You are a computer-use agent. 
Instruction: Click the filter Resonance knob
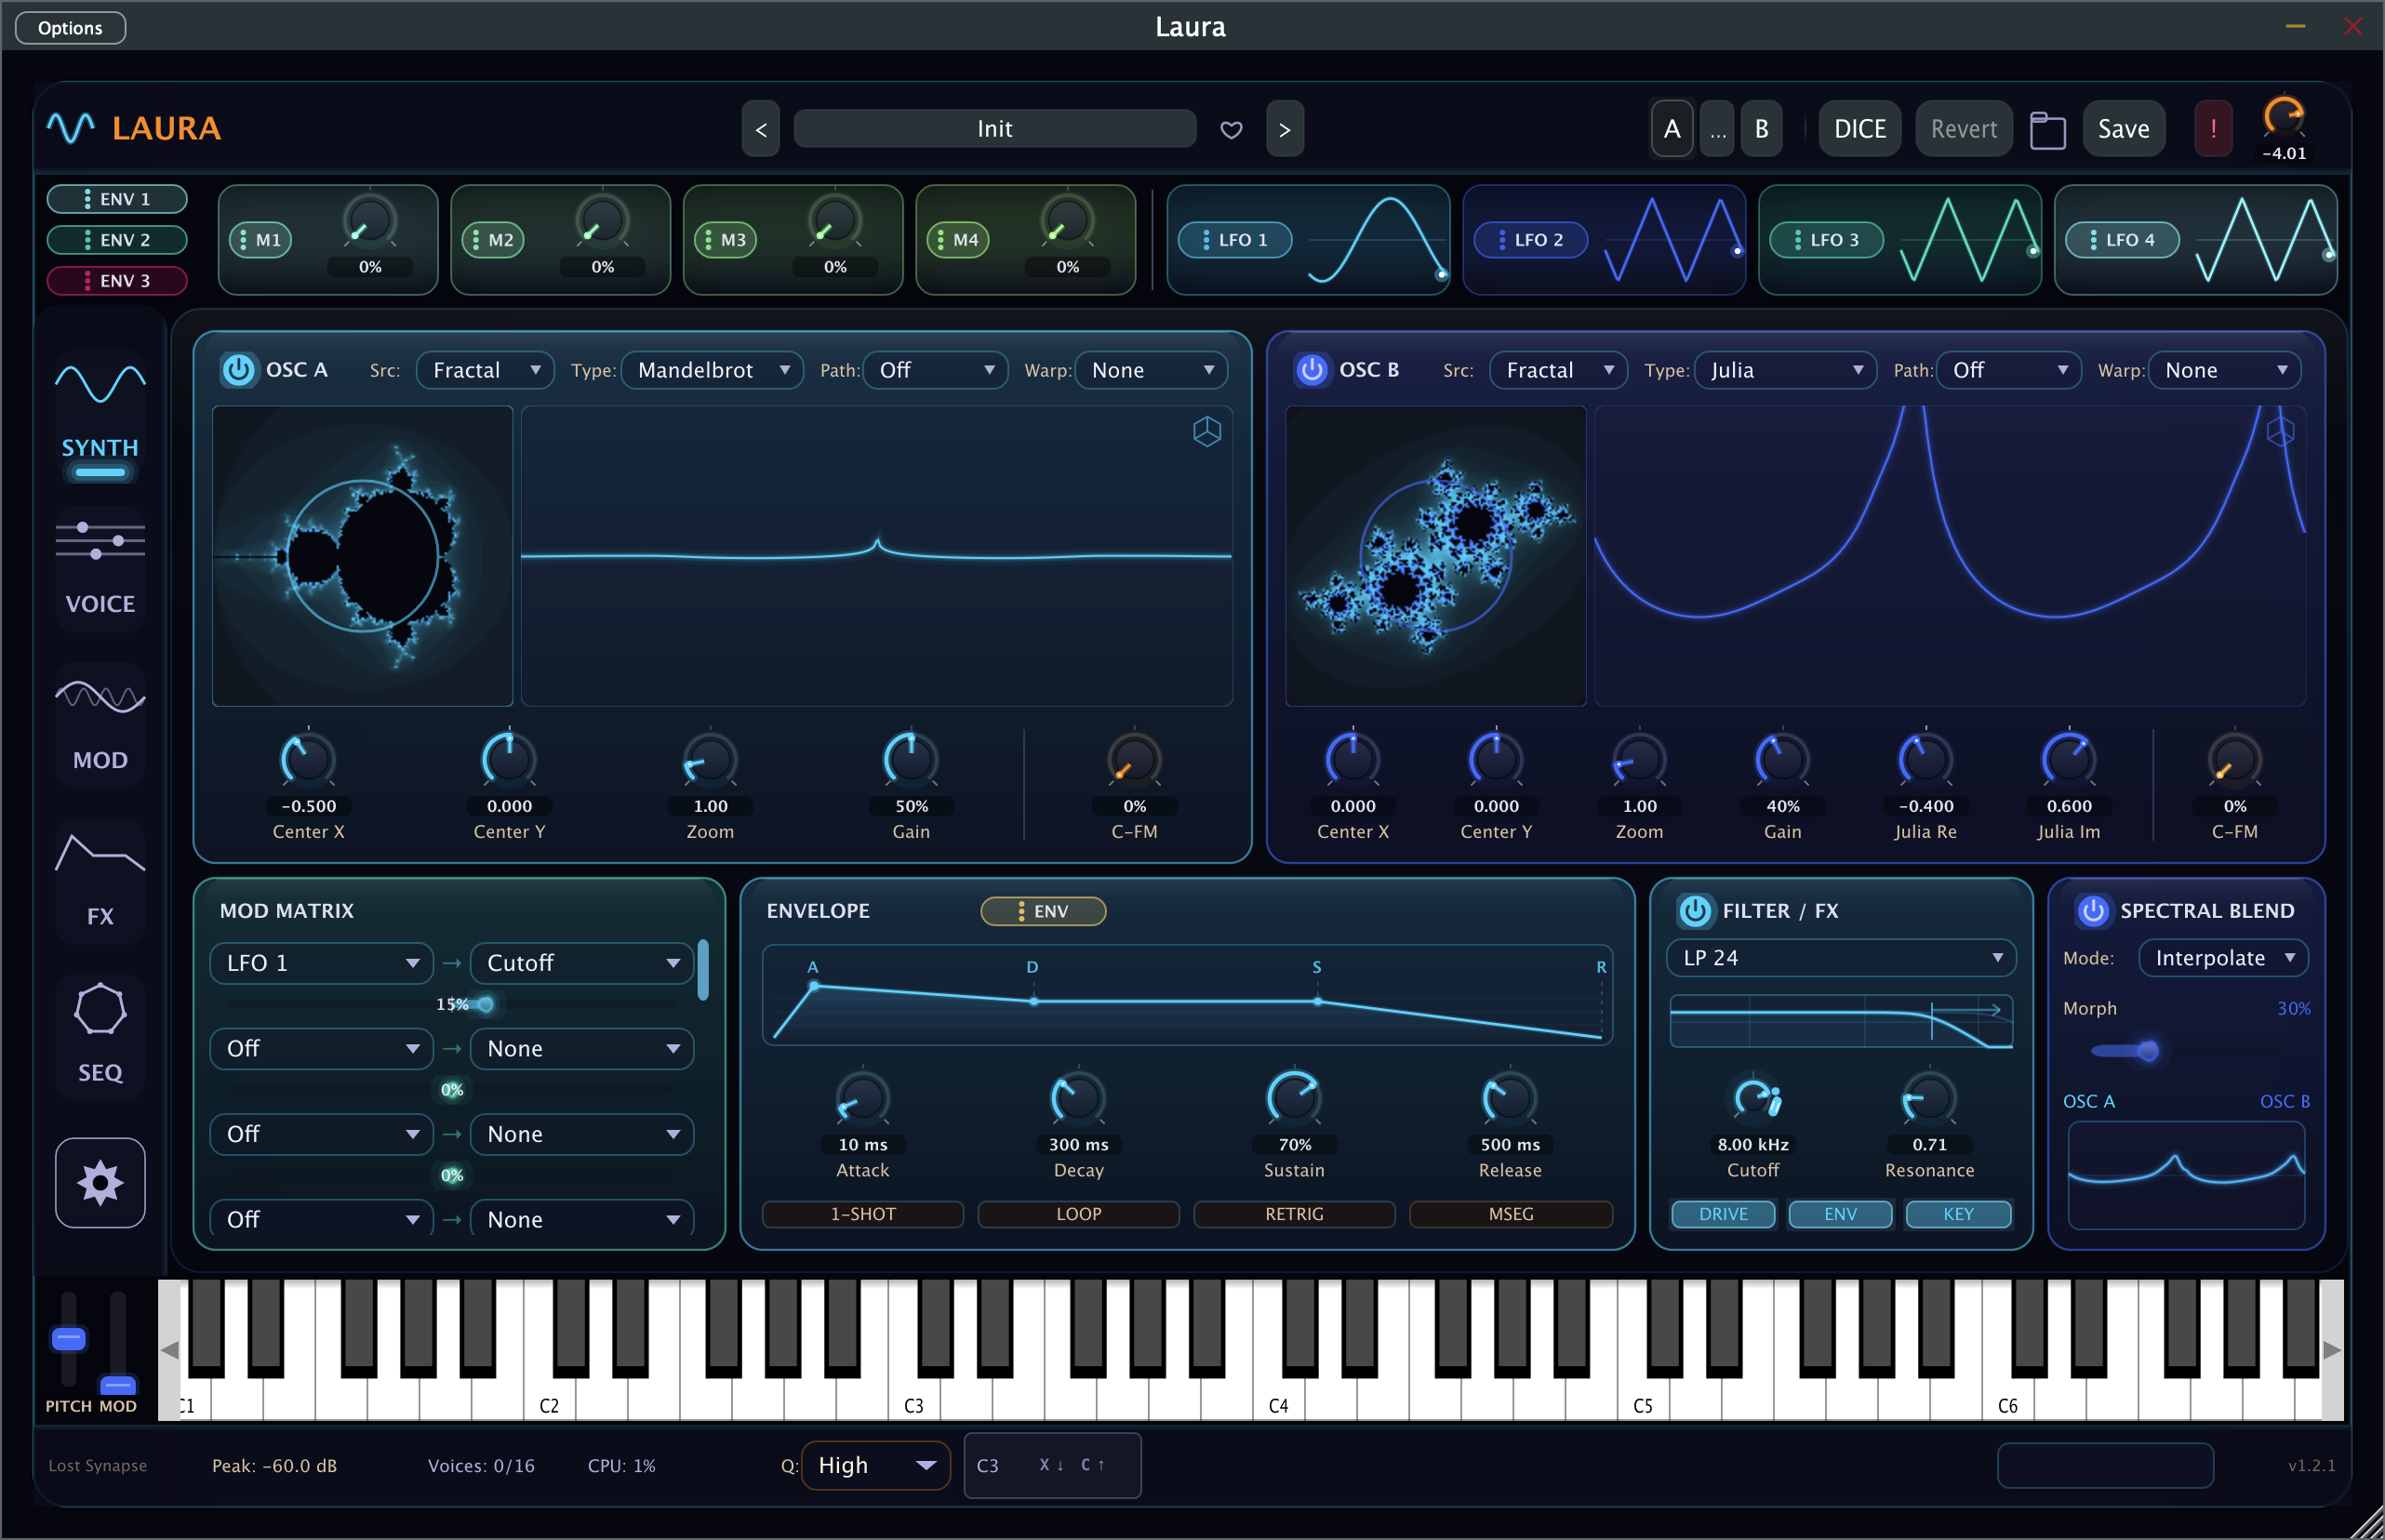coord(1929,1099)
